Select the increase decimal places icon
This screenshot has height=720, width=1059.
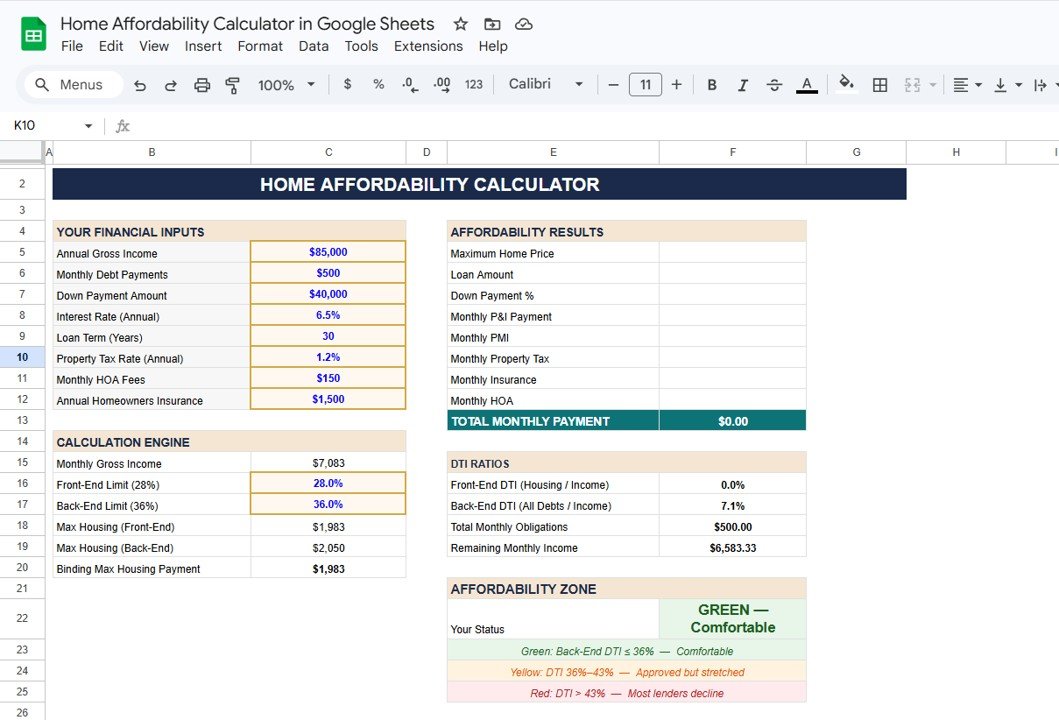(x=441, y=85)
